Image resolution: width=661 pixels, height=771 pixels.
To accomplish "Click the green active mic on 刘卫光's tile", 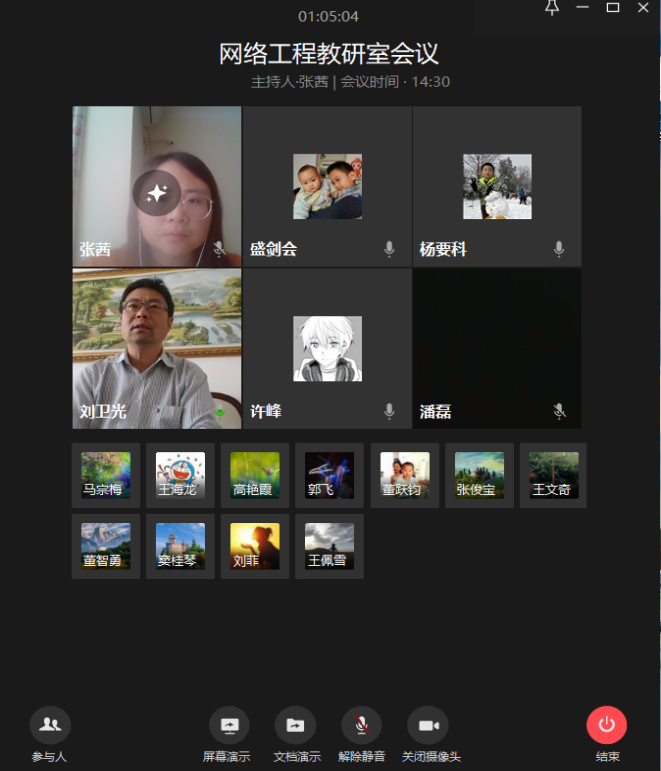I will [x=220, y=411].
